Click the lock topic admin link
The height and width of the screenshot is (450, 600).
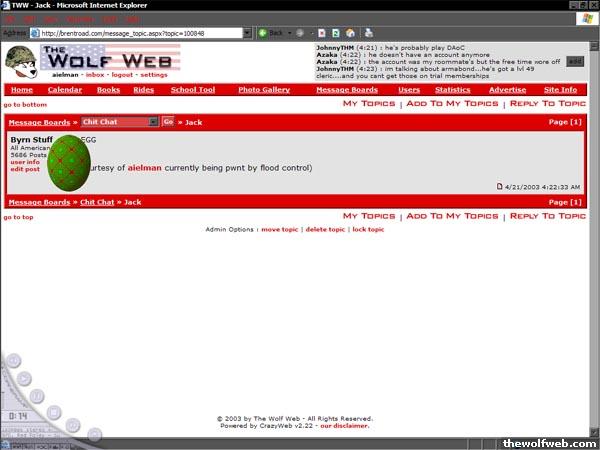pos(368,229)
